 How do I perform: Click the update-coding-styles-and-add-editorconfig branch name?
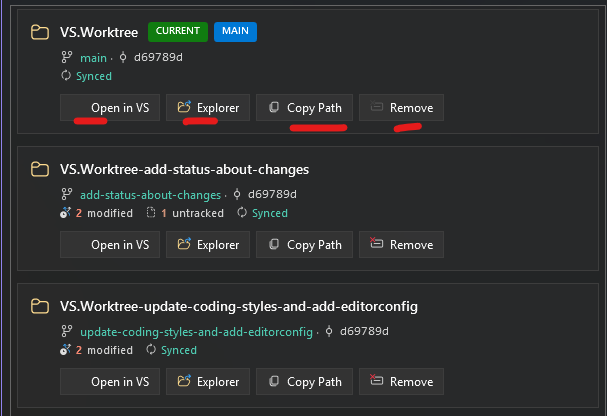click(196, 332)
